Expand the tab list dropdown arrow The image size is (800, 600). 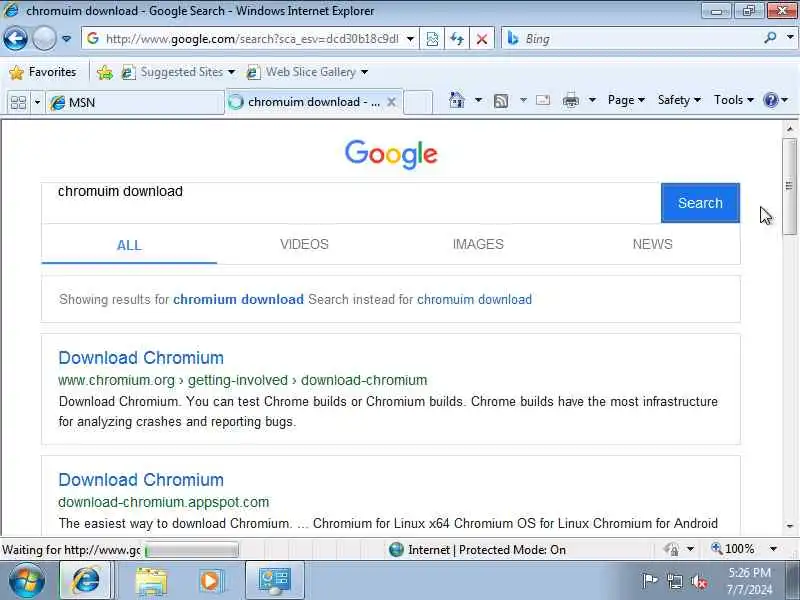click(x=37, y=103)
